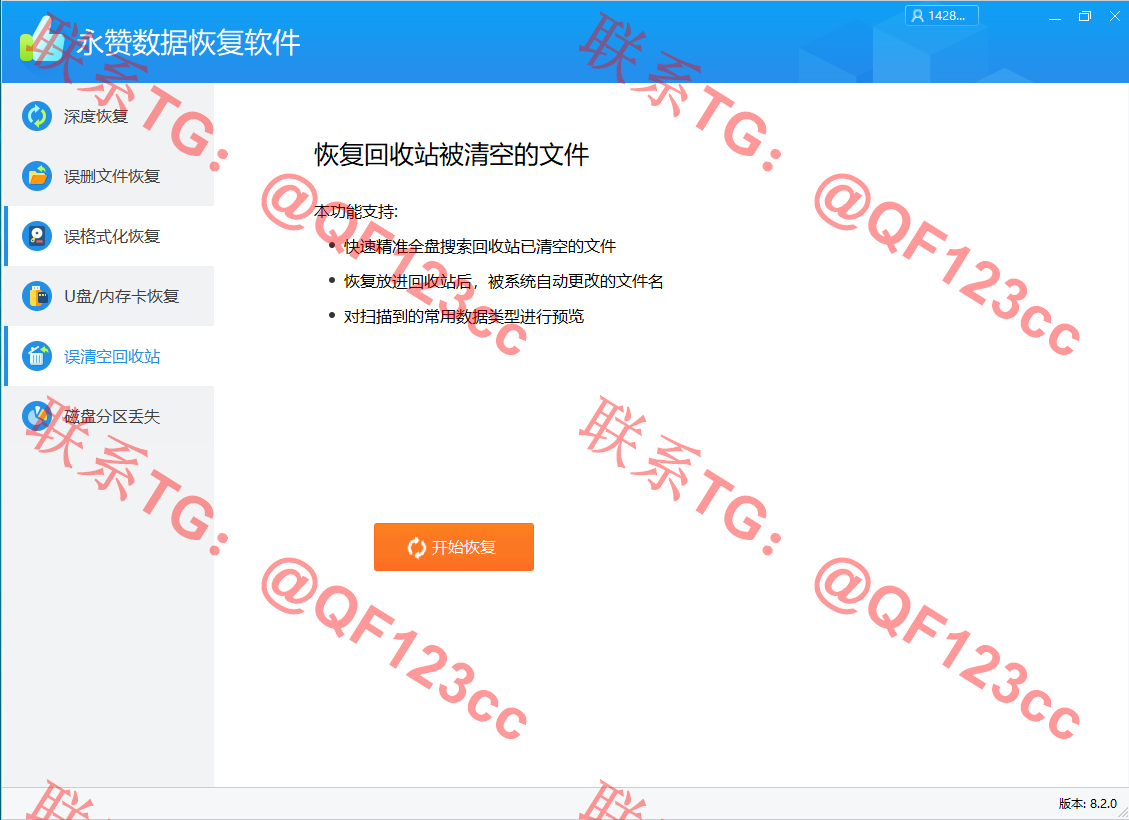The width and height of the screenshot is (1129, 820).
Task: Click the heading 恢复回收站被清空的文件
Action: tap(452, 155)
